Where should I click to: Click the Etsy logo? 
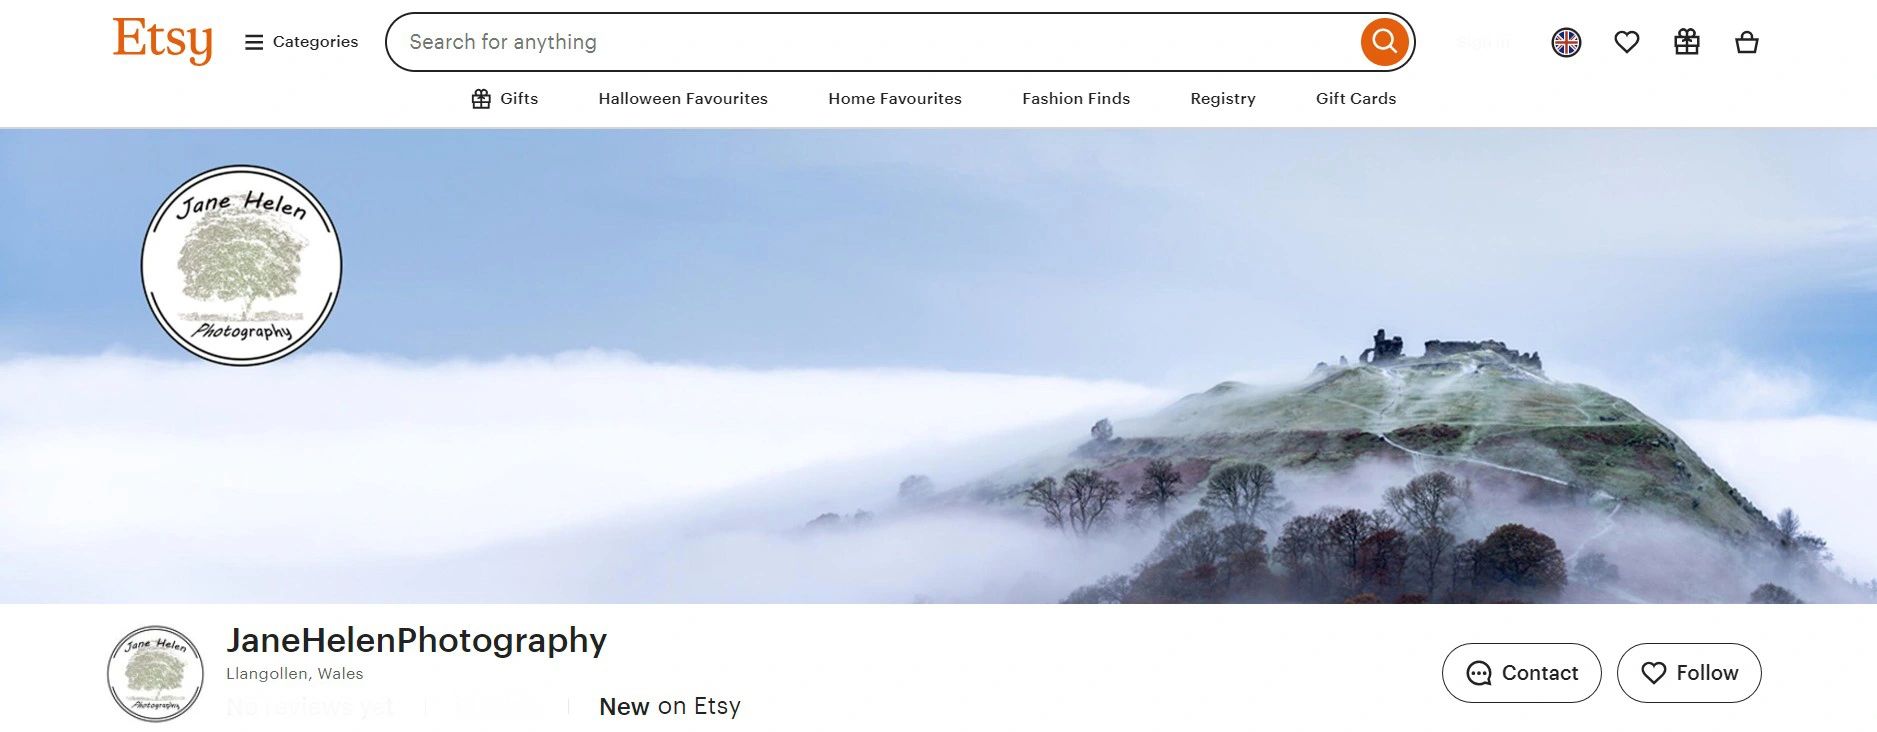click(x=162, y=41)
